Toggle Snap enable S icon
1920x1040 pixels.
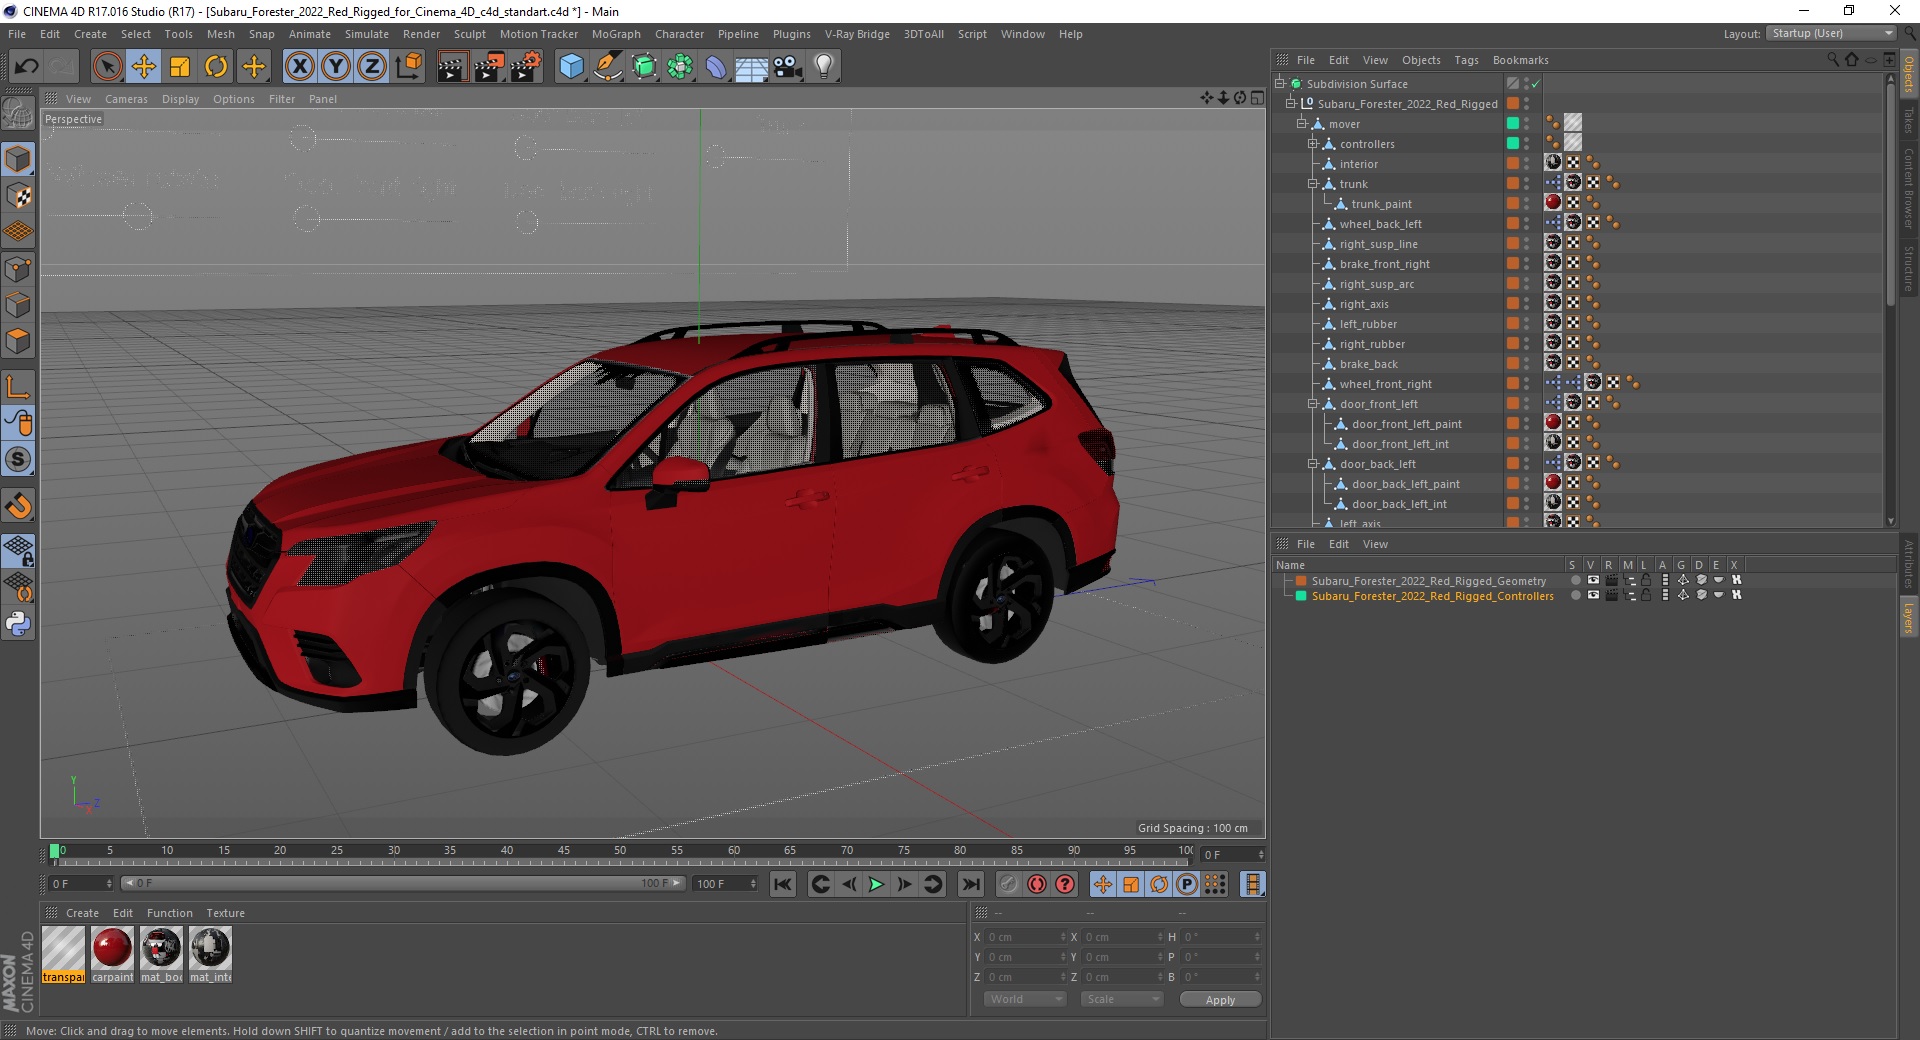(18, 460)
